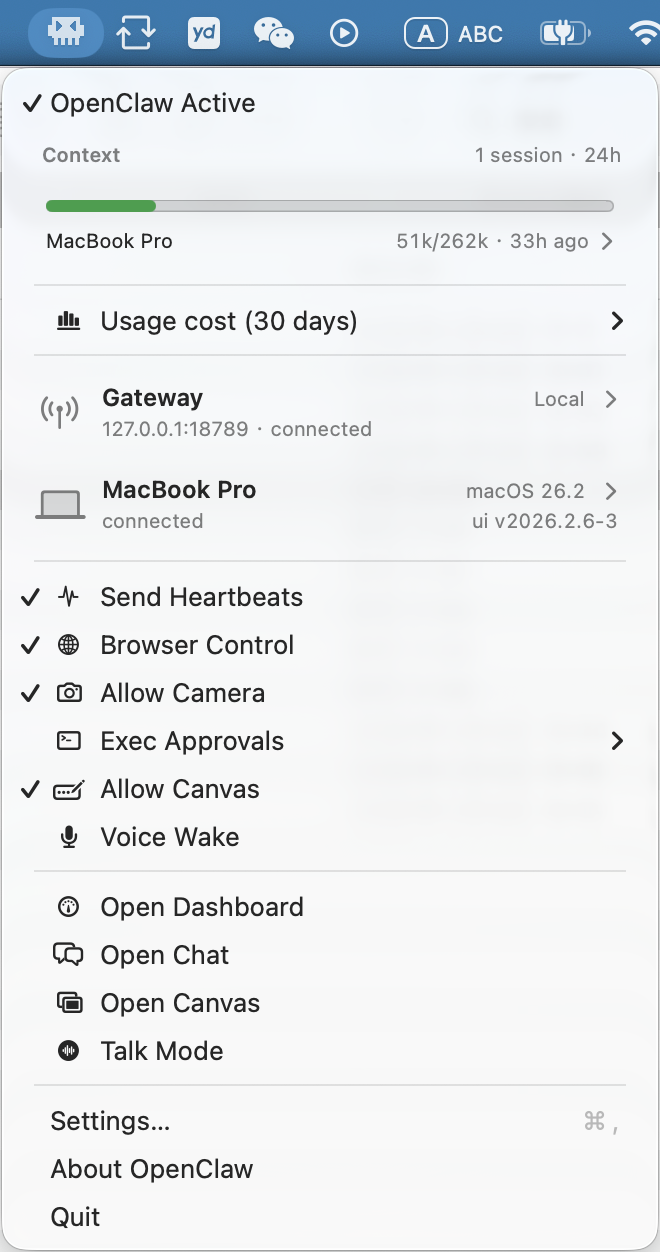
Task: Click the Open Canvas windows icon
Action: point(69,1003)
